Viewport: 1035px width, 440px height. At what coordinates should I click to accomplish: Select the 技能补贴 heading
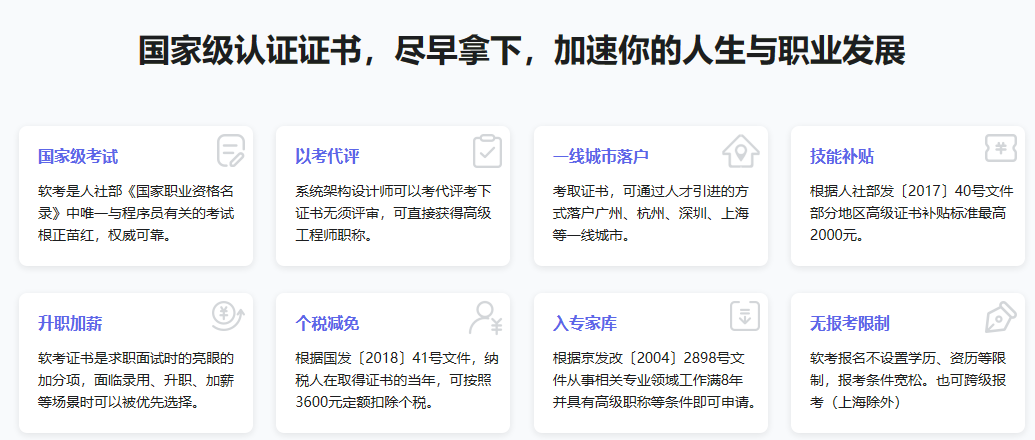(842, 157)
